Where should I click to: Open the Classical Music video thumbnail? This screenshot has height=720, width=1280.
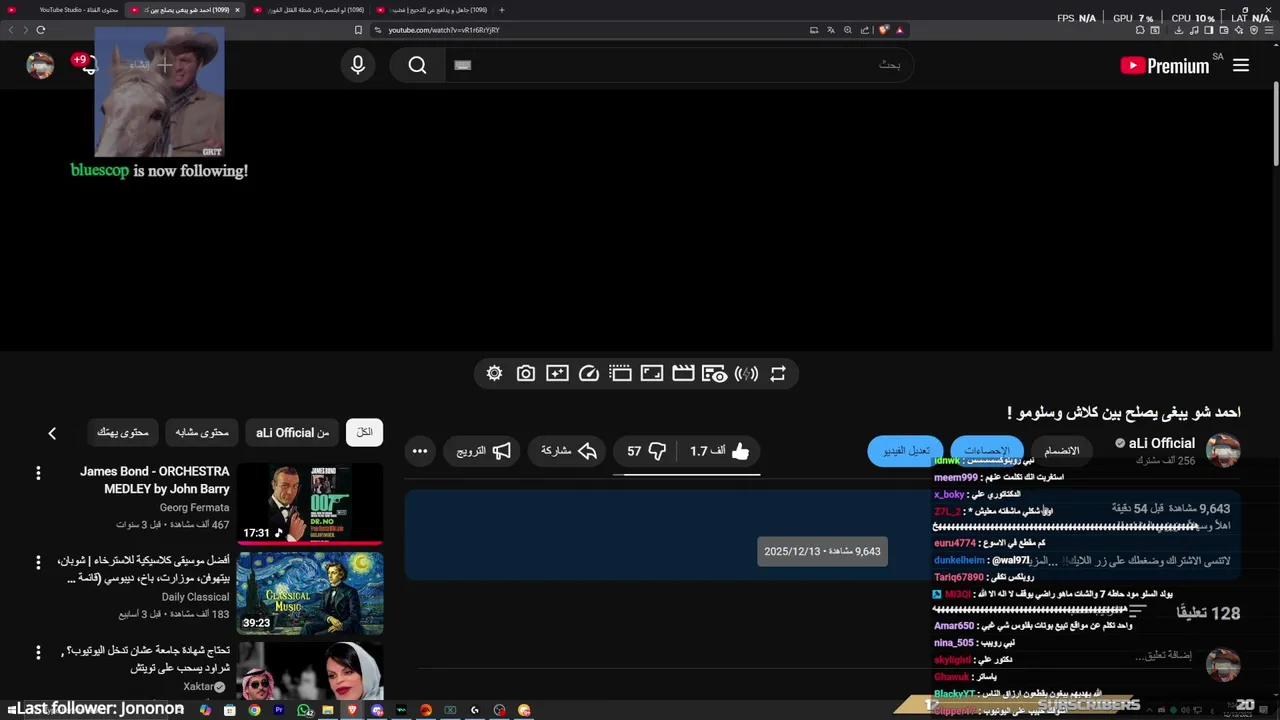pos(310,593)
